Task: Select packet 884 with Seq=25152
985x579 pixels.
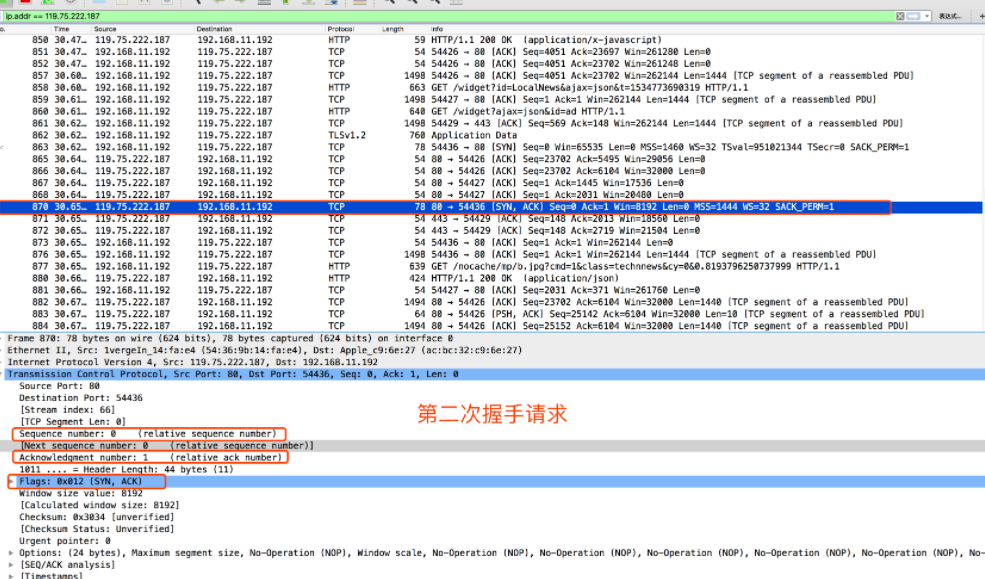Action: tap(492, 327)
